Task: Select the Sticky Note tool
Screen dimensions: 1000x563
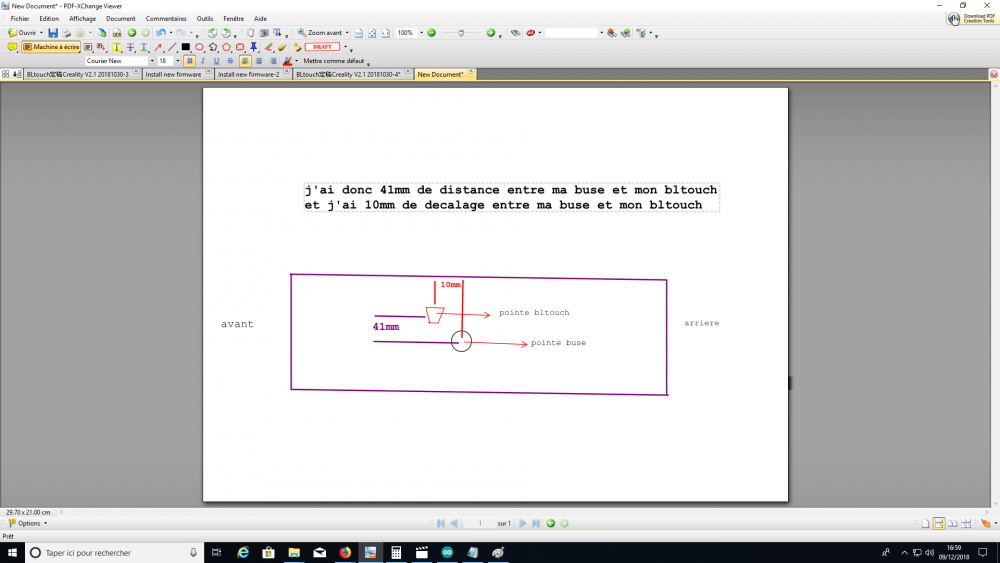Action: pos(12,47)
